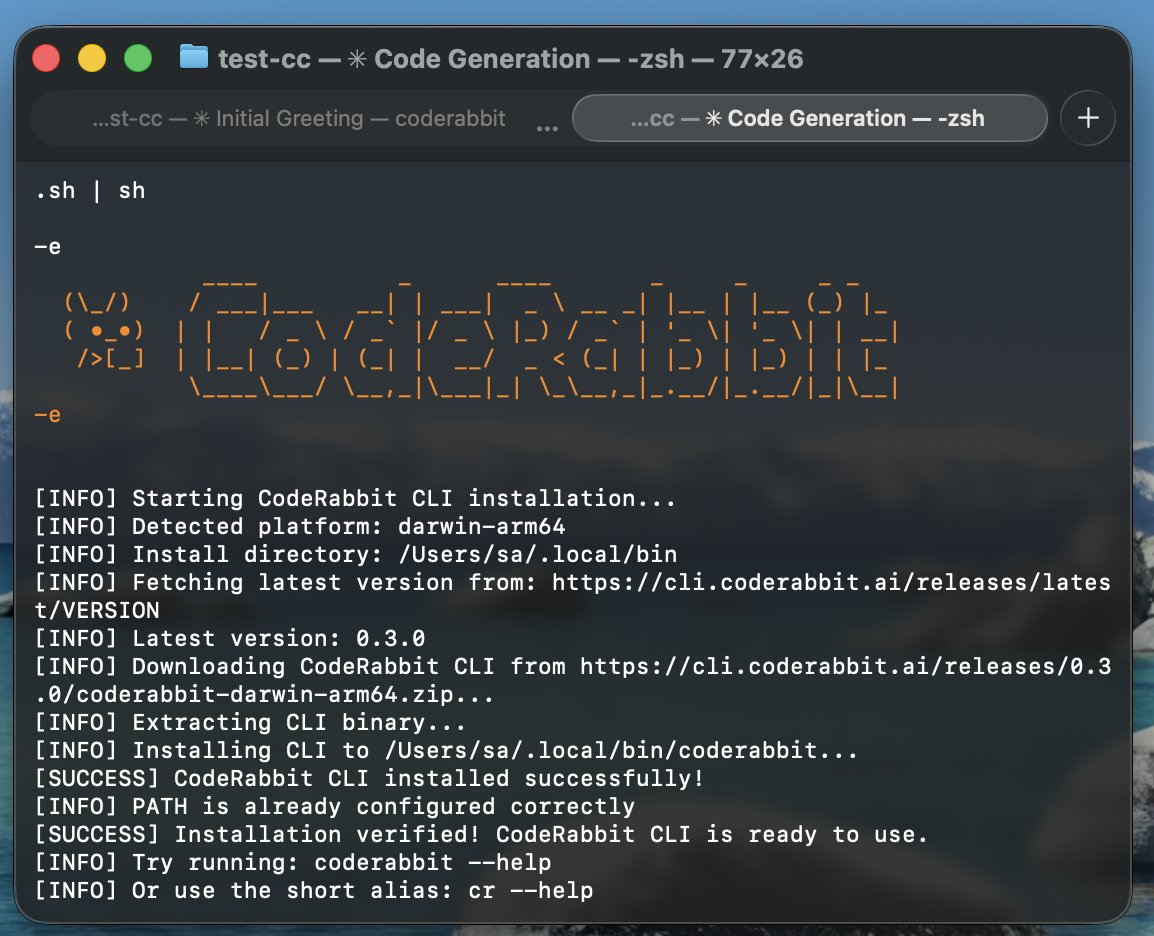Click the ASCII rabbit face art
The height and width of the screenshot is (936, 1154).
point(103,330)
